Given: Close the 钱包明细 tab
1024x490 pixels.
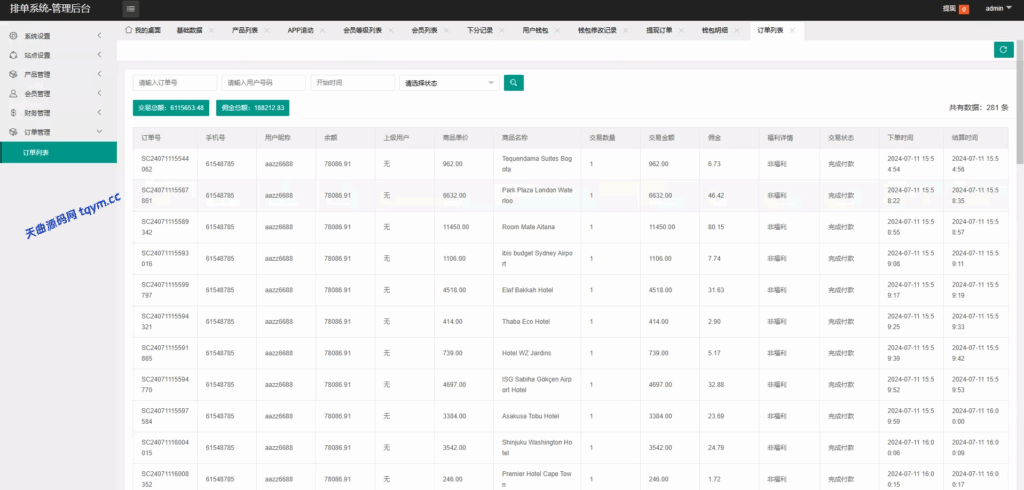Looking at the screenshot, I should [x=737, y=31].
